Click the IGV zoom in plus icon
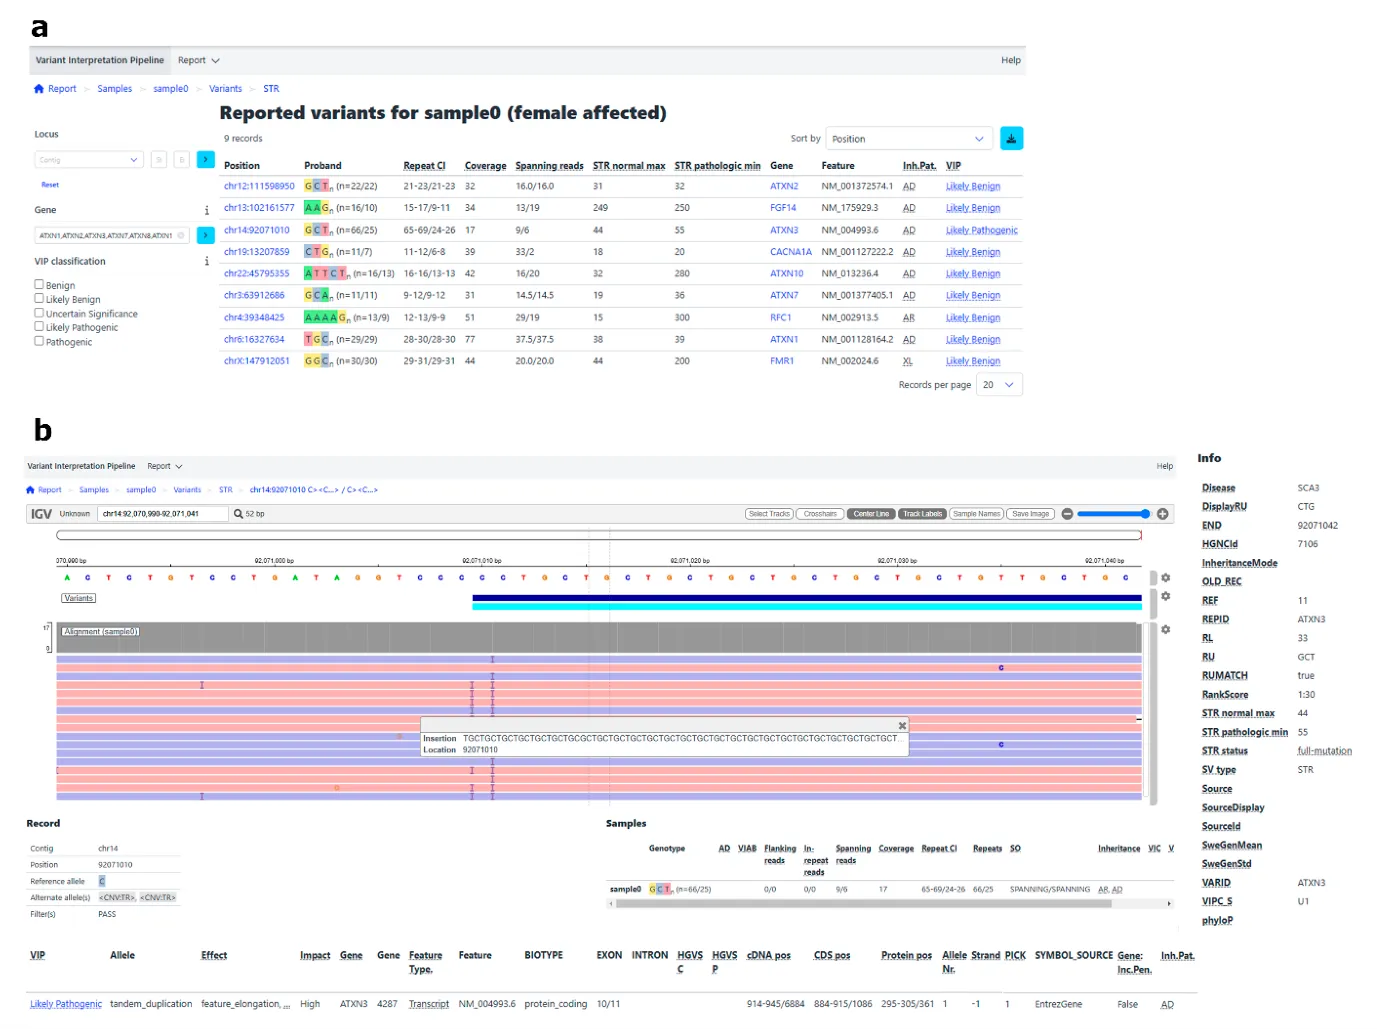Image resolution: width=1377 pixels, height=1029 pixels. pos(1162,514)
